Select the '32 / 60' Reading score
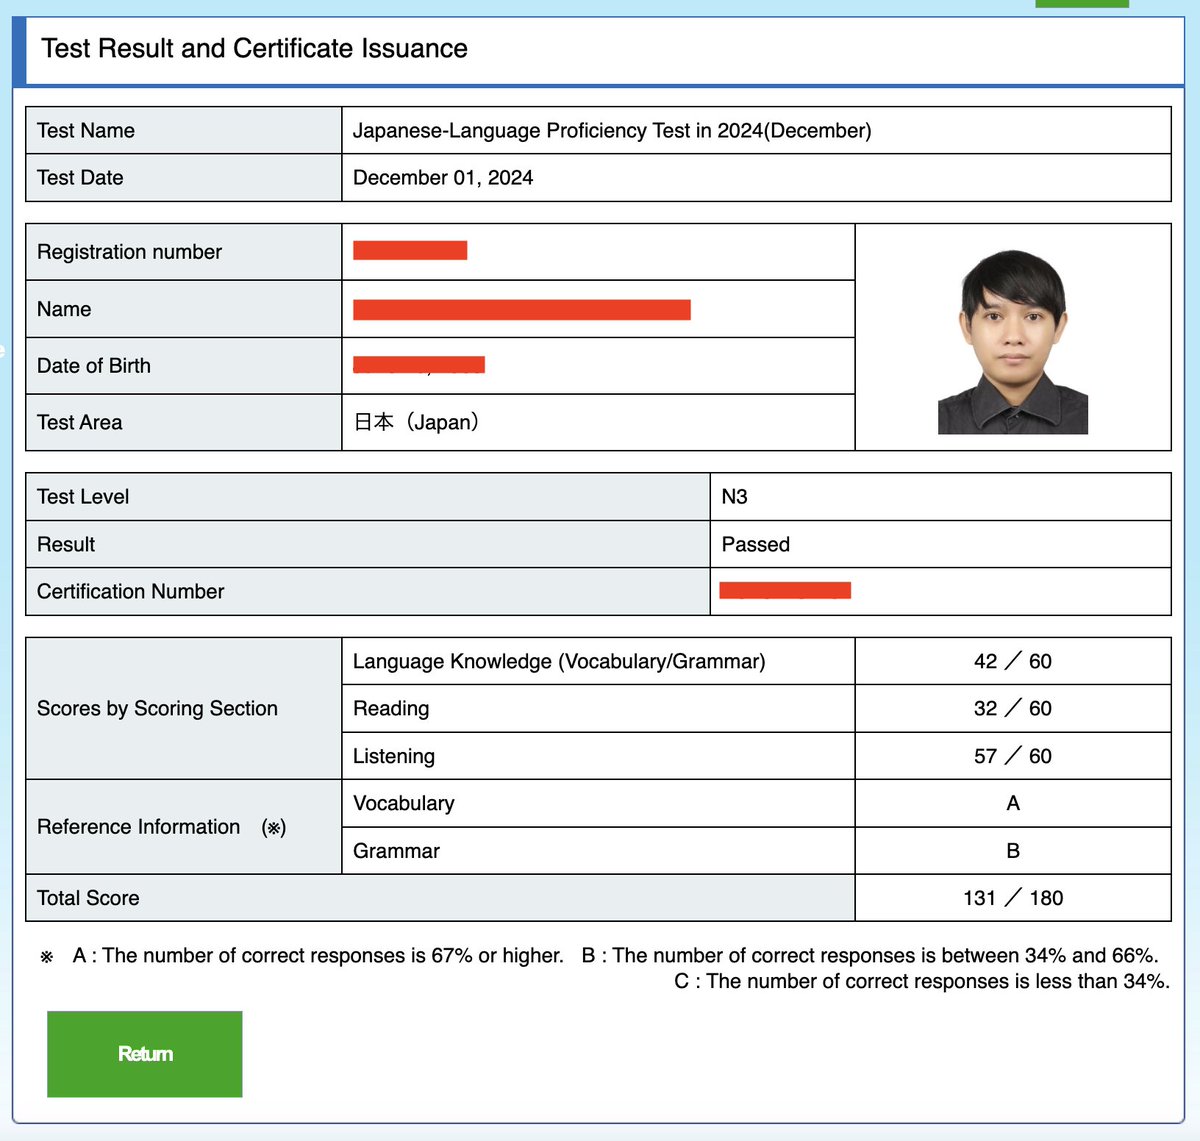Image resolution: width=1200 pixels, height=1141 pixels. pyautogui.click(x=1013, y=708)
